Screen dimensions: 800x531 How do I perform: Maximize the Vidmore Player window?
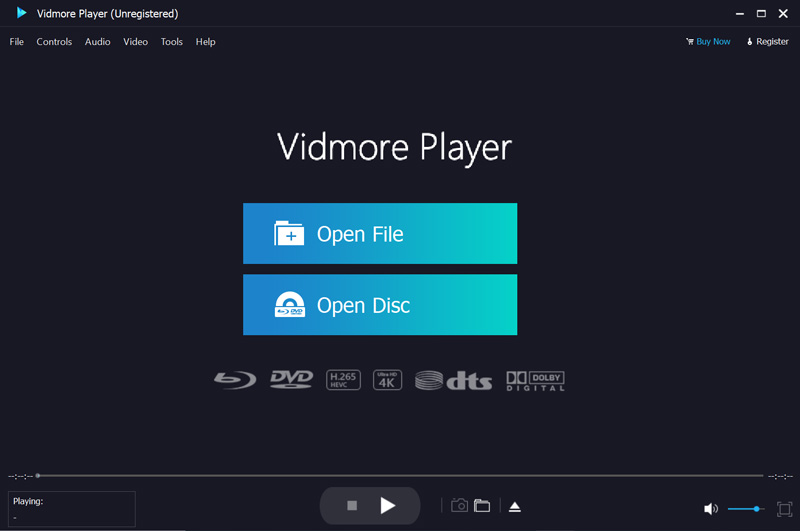tap(761, 14)
